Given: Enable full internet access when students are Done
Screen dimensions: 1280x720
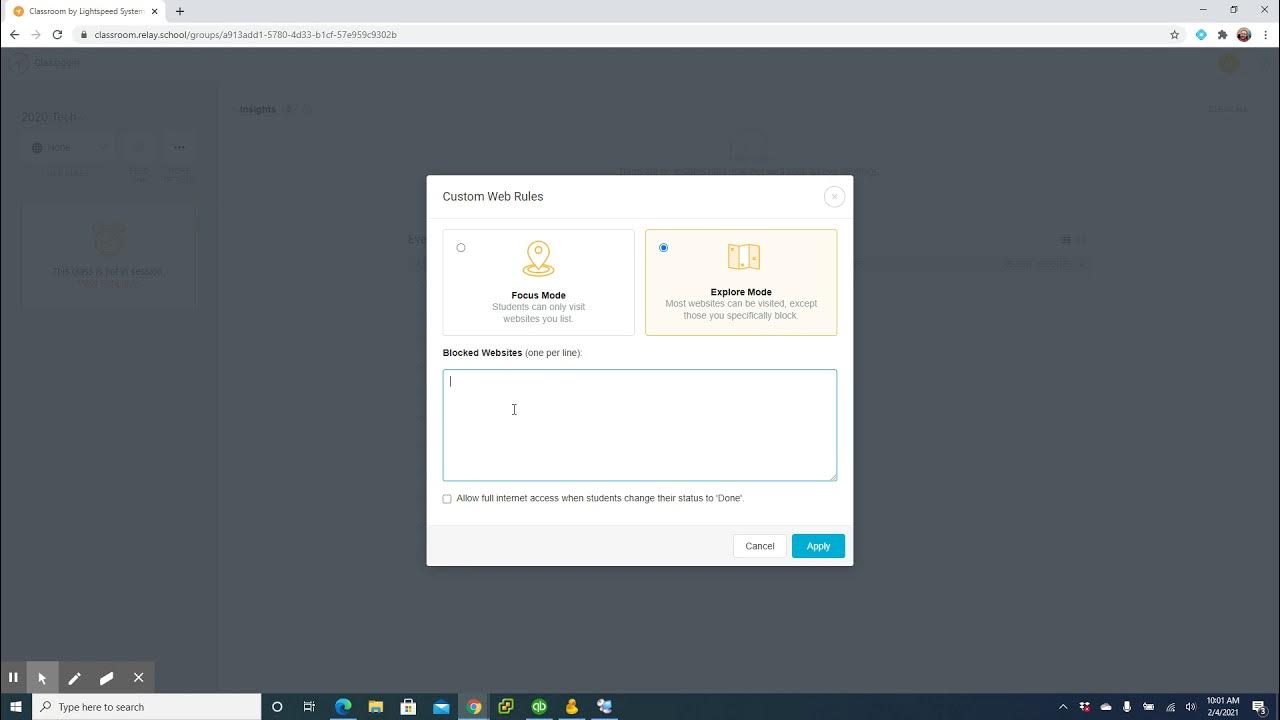Looking at the screenshot, I should point(447,499).
